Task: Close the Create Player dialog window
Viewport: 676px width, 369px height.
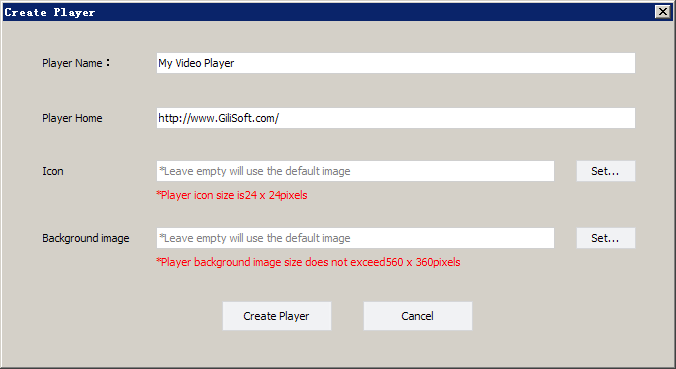Action: 663,12
